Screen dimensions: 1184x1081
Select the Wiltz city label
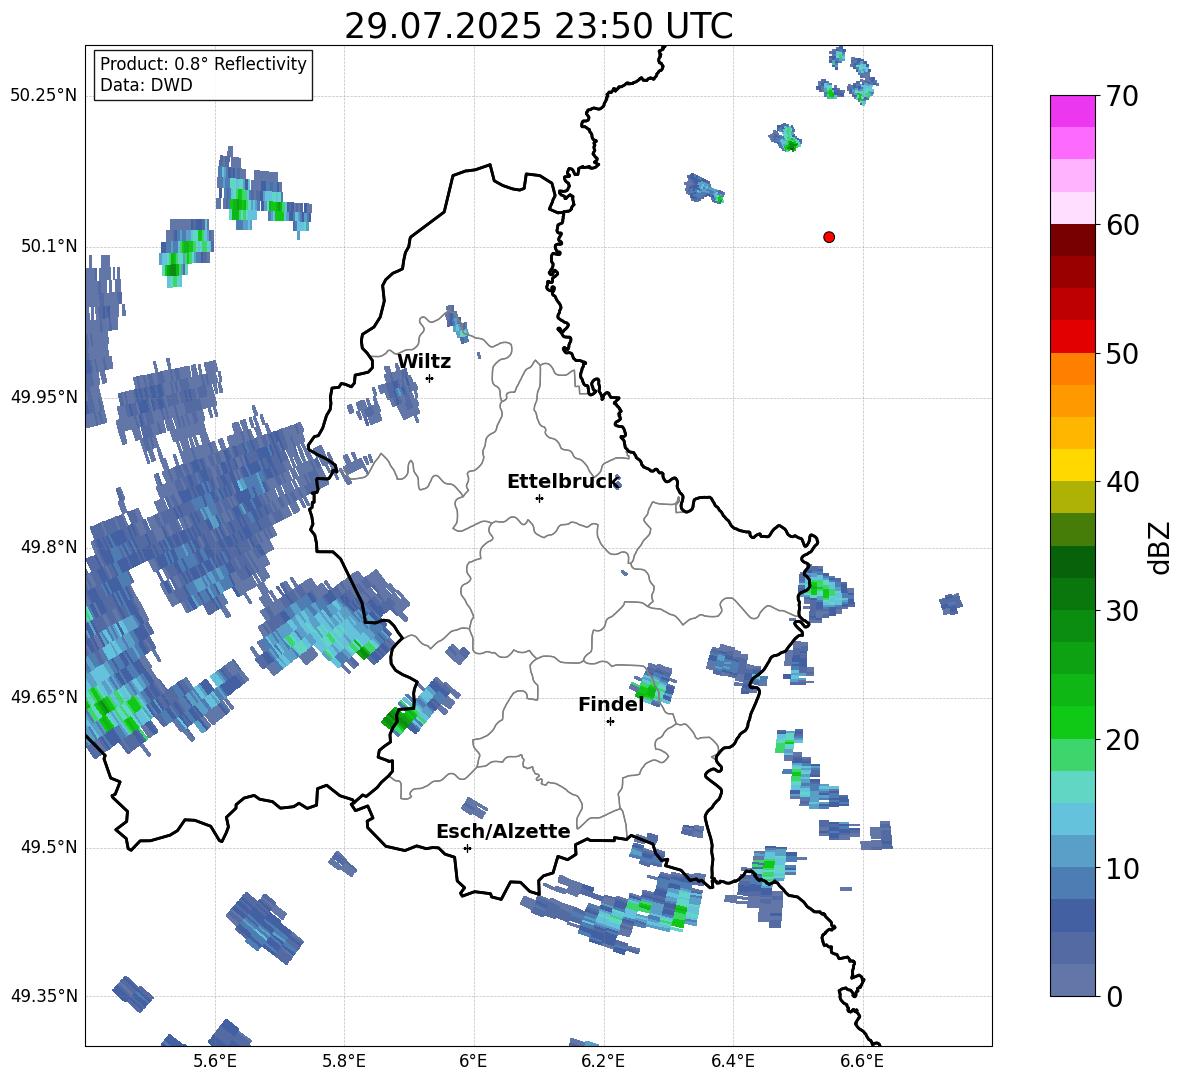(x=424, y=362)
